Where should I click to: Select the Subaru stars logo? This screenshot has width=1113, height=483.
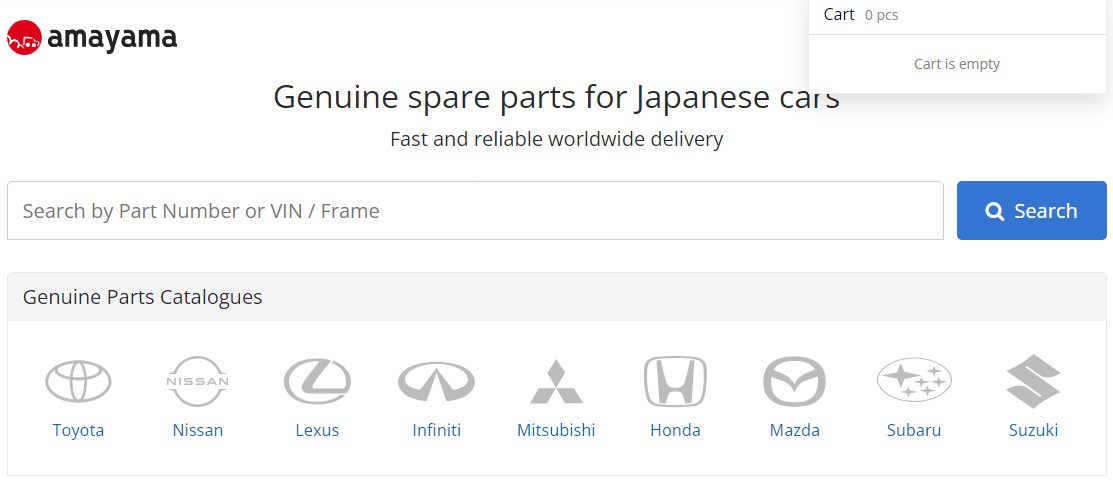(914, 380)
